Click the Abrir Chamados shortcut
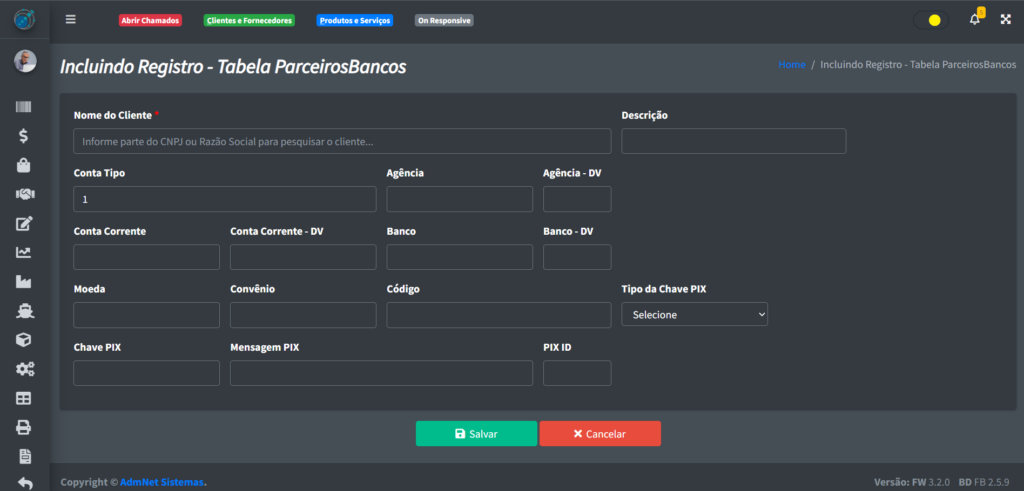 click(x=150, y=20)
